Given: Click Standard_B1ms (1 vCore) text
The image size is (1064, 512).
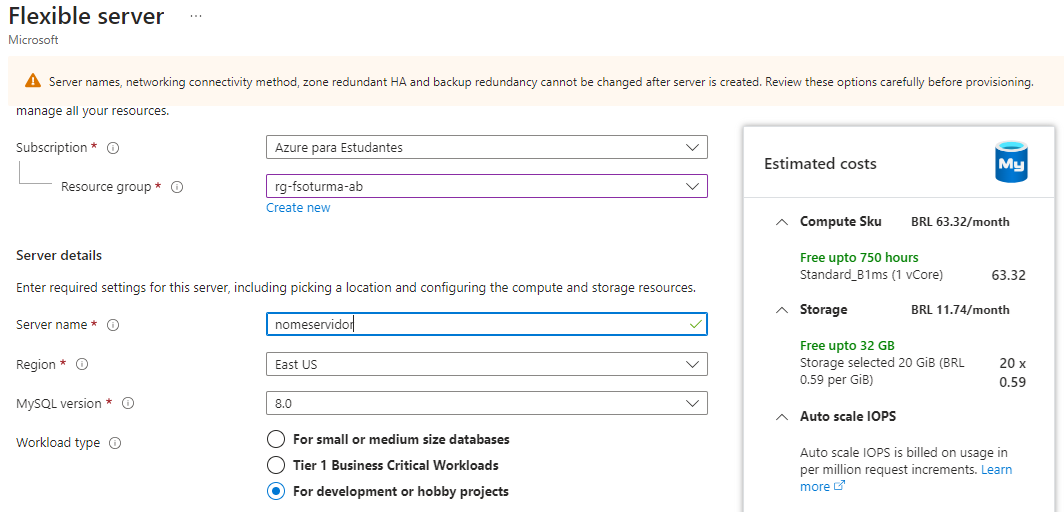Looking at the screenshot, I should pos(871,275).
